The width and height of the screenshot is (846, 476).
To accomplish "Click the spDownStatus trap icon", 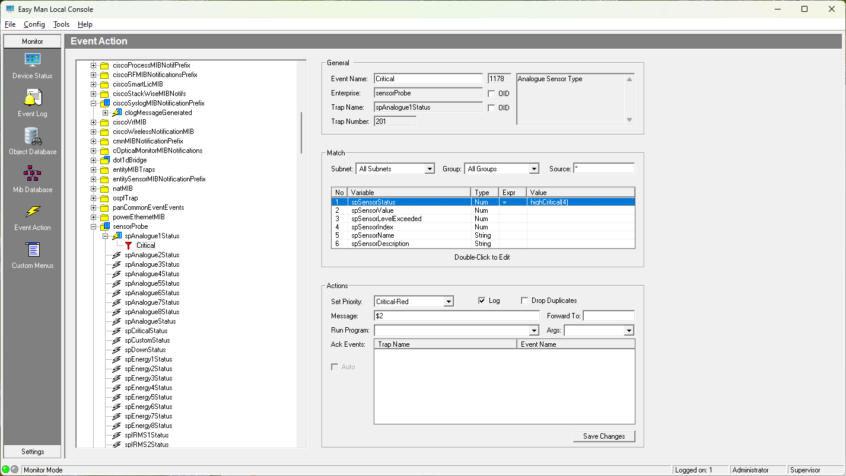I will 117,350.
